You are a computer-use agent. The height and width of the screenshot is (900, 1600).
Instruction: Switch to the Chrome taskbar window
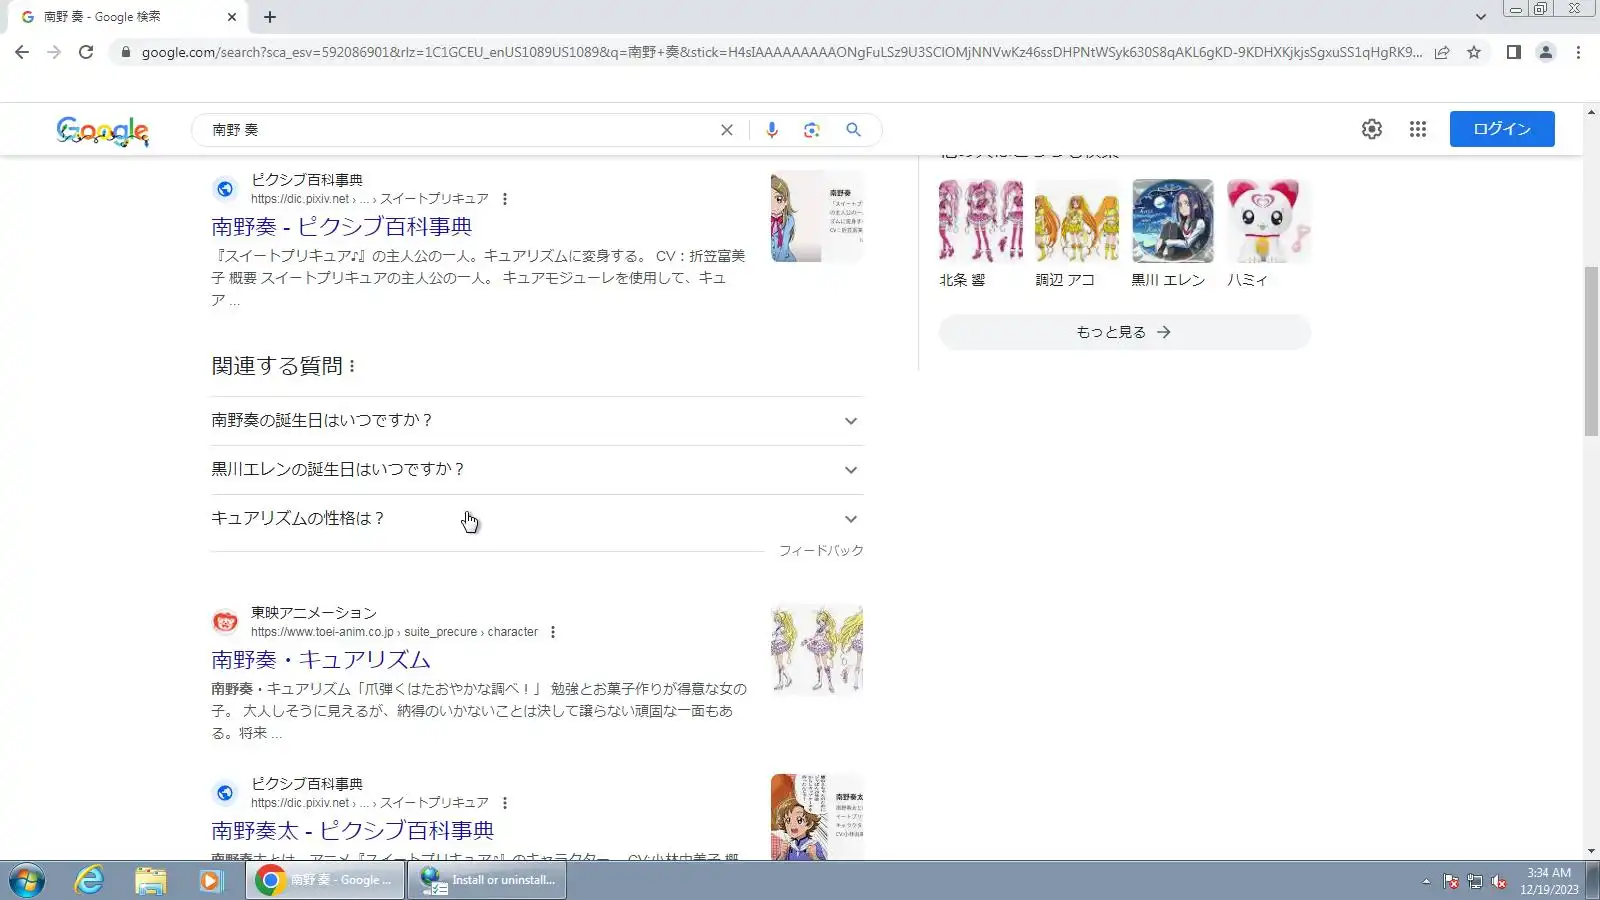coord(326,880)
